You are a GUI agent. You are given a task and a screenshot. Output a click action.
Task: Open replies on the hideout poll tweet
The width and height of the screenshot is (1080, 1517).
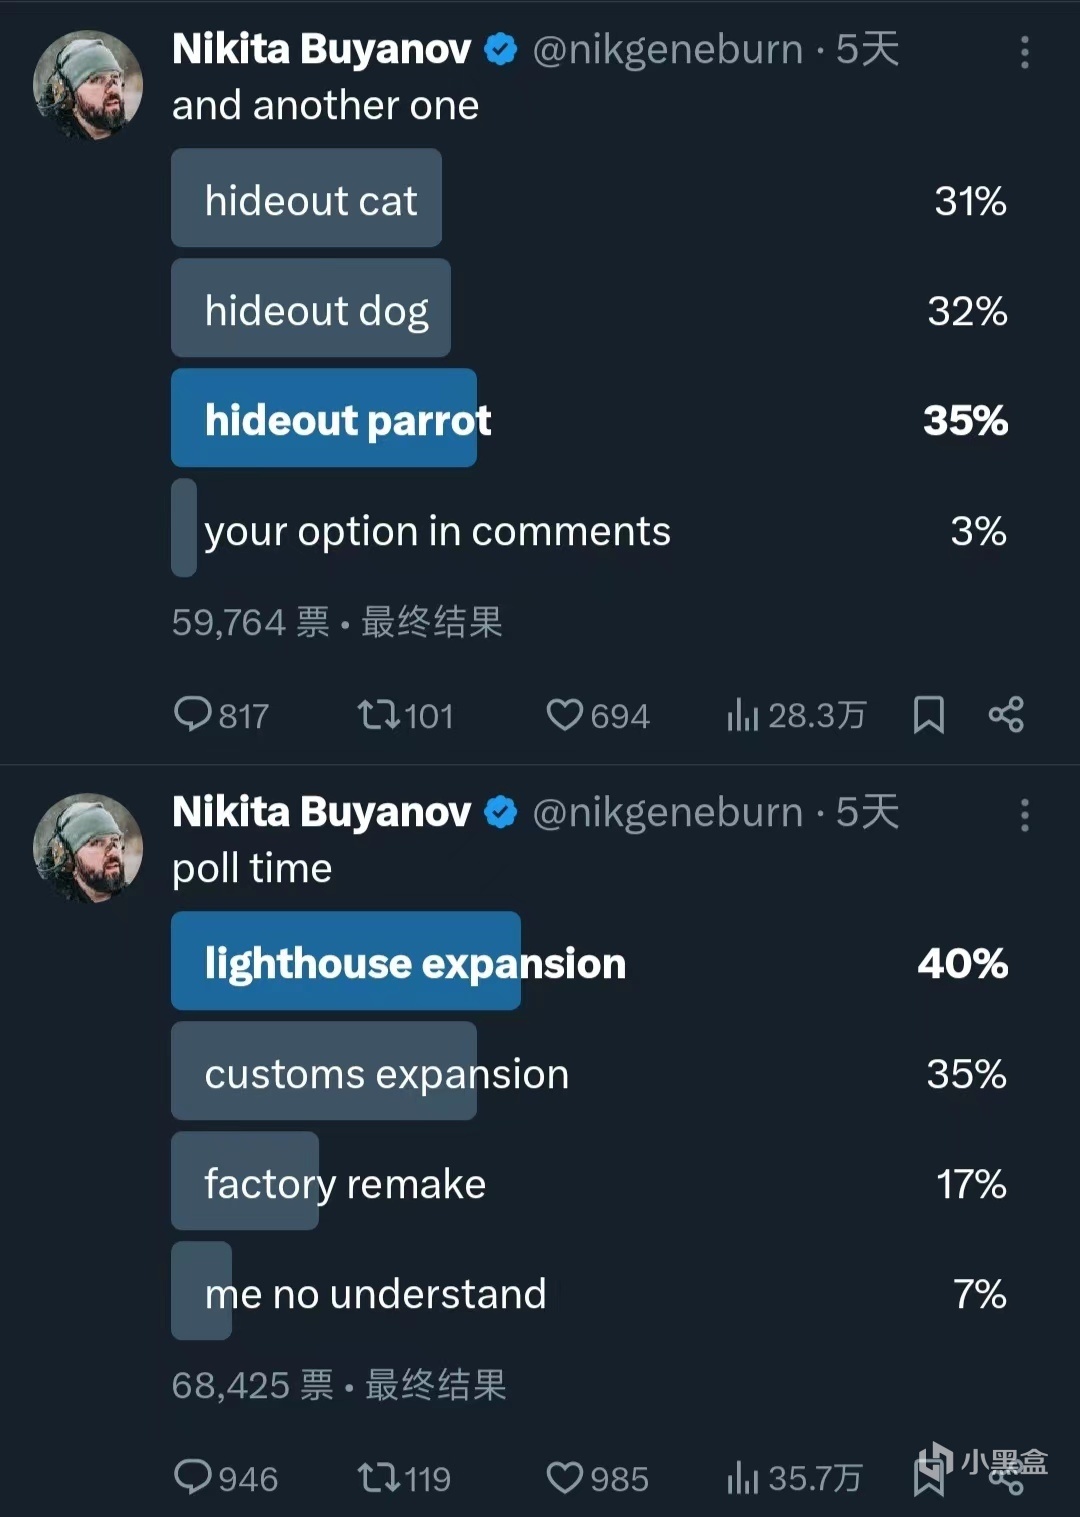(221, 715)
